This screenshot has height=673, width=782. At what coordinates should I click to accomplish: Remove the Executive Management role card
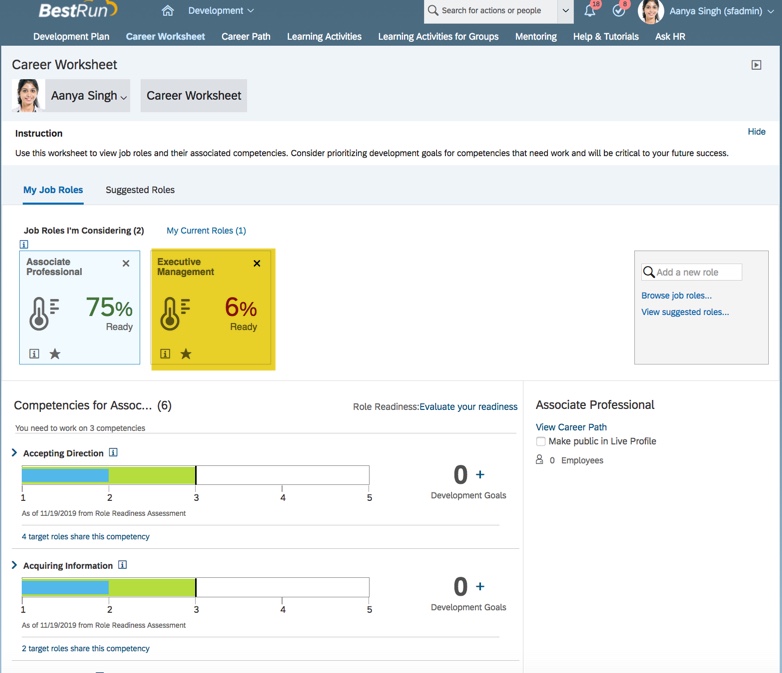(x=257, y=264)
